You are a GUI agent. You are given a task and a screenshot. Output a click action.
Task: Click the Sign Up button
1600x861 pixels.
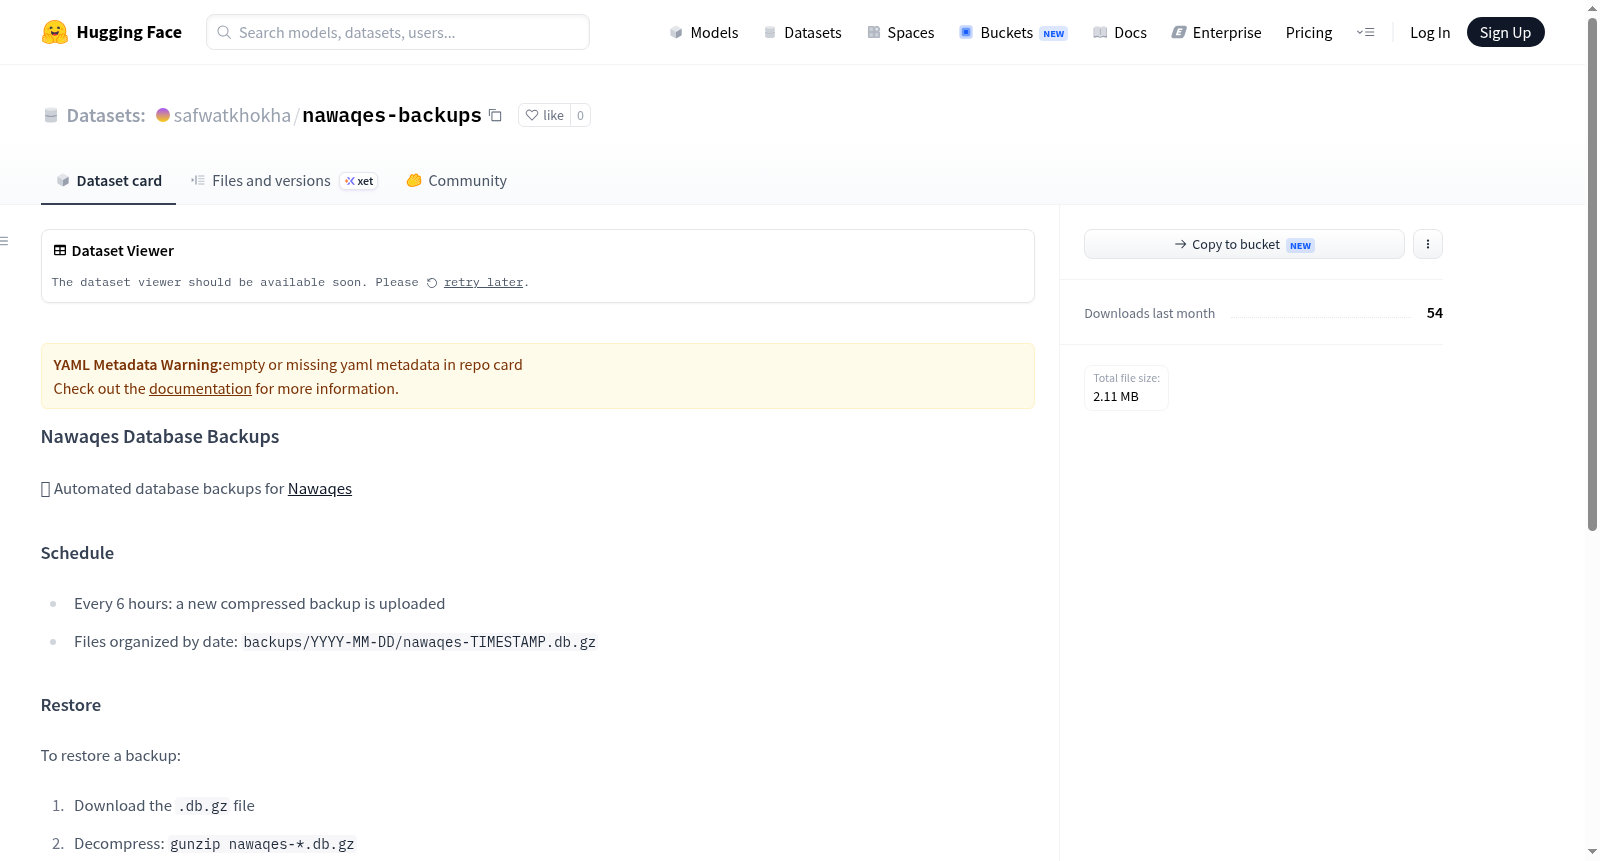click(x=1505, y=32)
